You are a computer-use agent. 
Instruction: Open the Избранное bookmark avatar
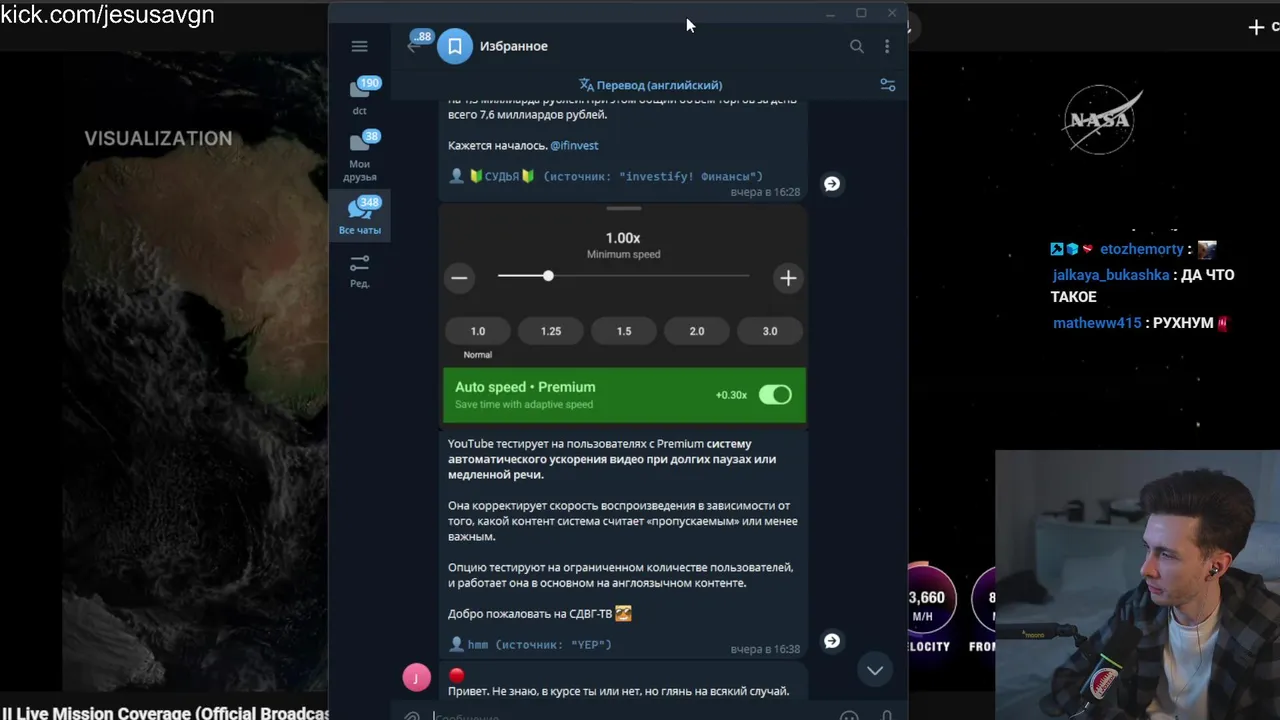click(x=455, y=46)
